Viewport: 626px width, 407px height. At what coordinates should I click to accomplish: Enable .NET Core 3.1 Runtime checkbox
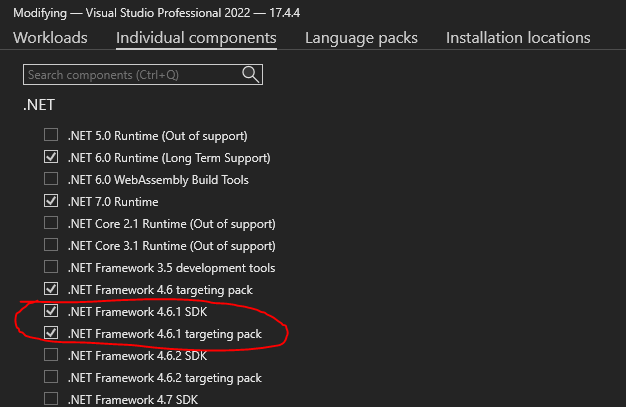click(51, 245)
